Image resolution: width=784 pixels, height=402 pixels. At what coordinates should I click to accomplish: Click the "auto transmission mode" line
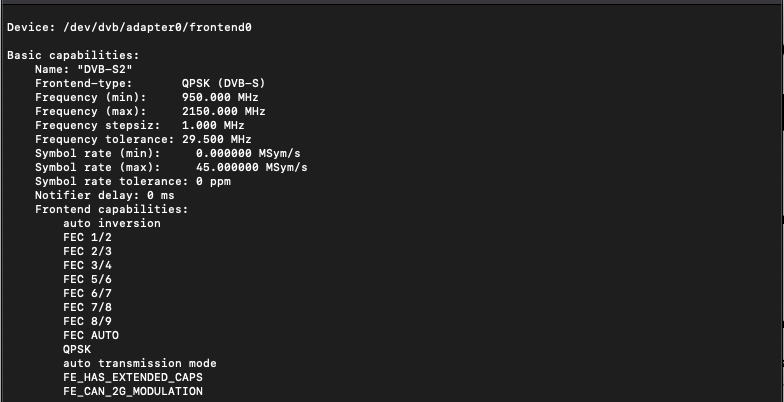[140, 363]
